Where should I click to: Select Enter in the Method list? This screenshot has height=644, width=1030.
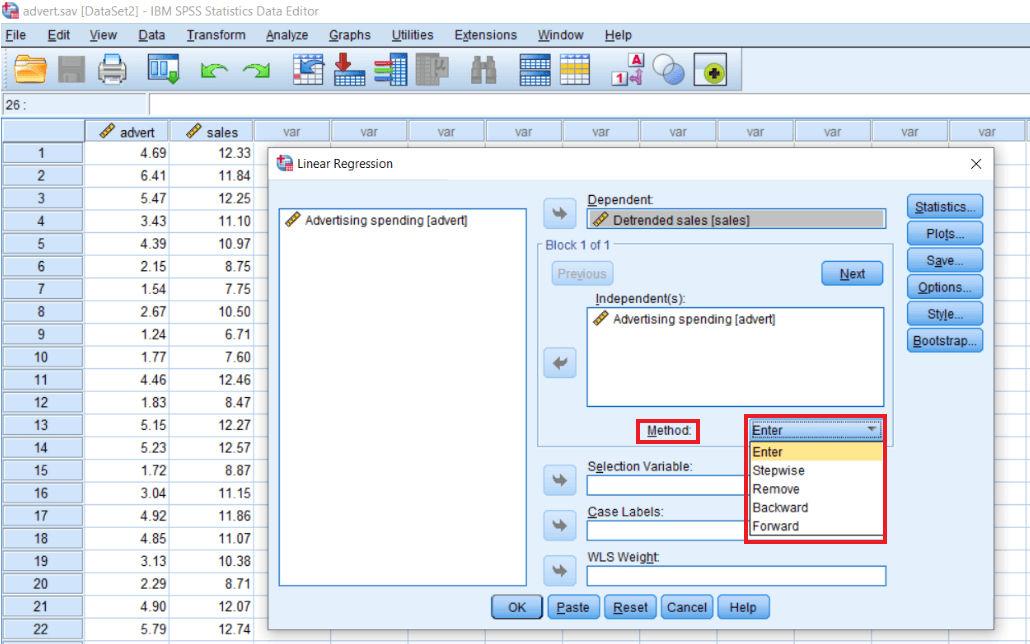point(816,452)
